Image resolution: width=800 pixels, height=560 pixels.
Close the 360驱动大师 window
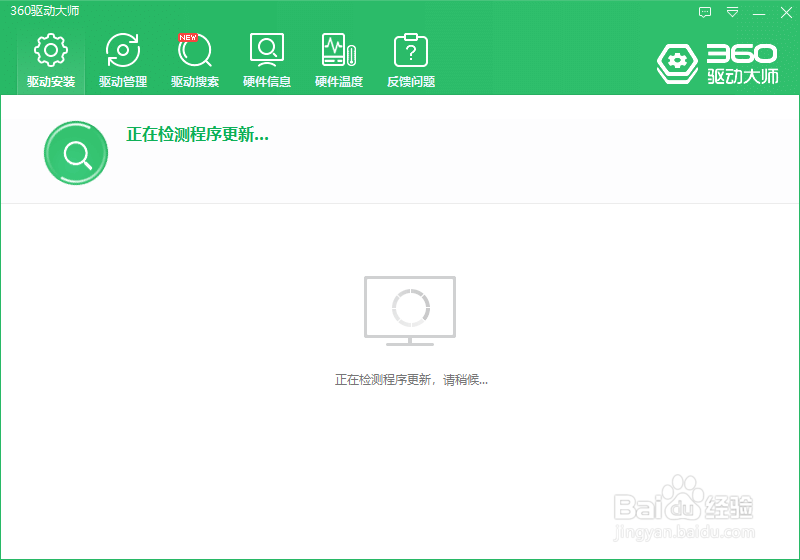786,12
